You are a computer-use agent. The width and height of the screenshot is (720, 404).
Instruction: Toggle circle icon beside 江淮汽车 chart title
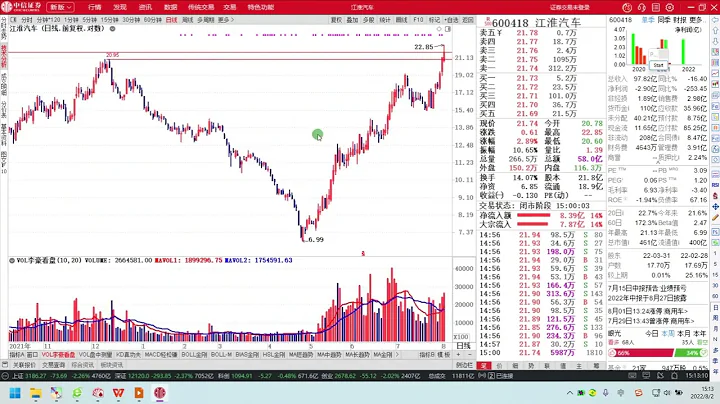pos(112,28)
